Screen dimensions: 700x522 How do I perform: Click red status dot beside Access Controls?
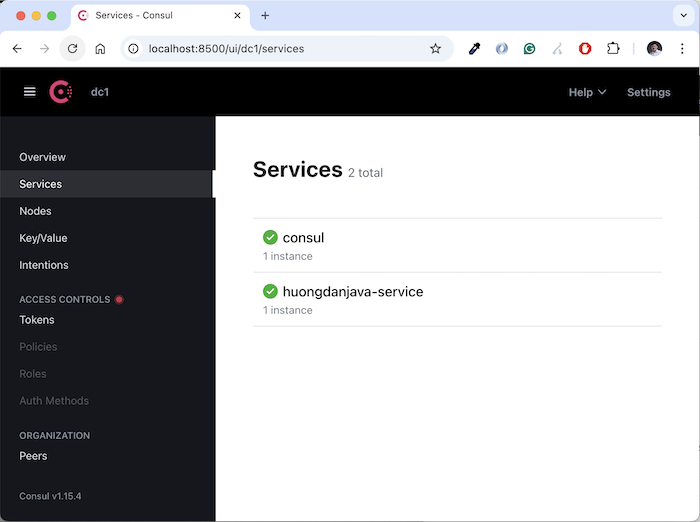click(119, 299)
